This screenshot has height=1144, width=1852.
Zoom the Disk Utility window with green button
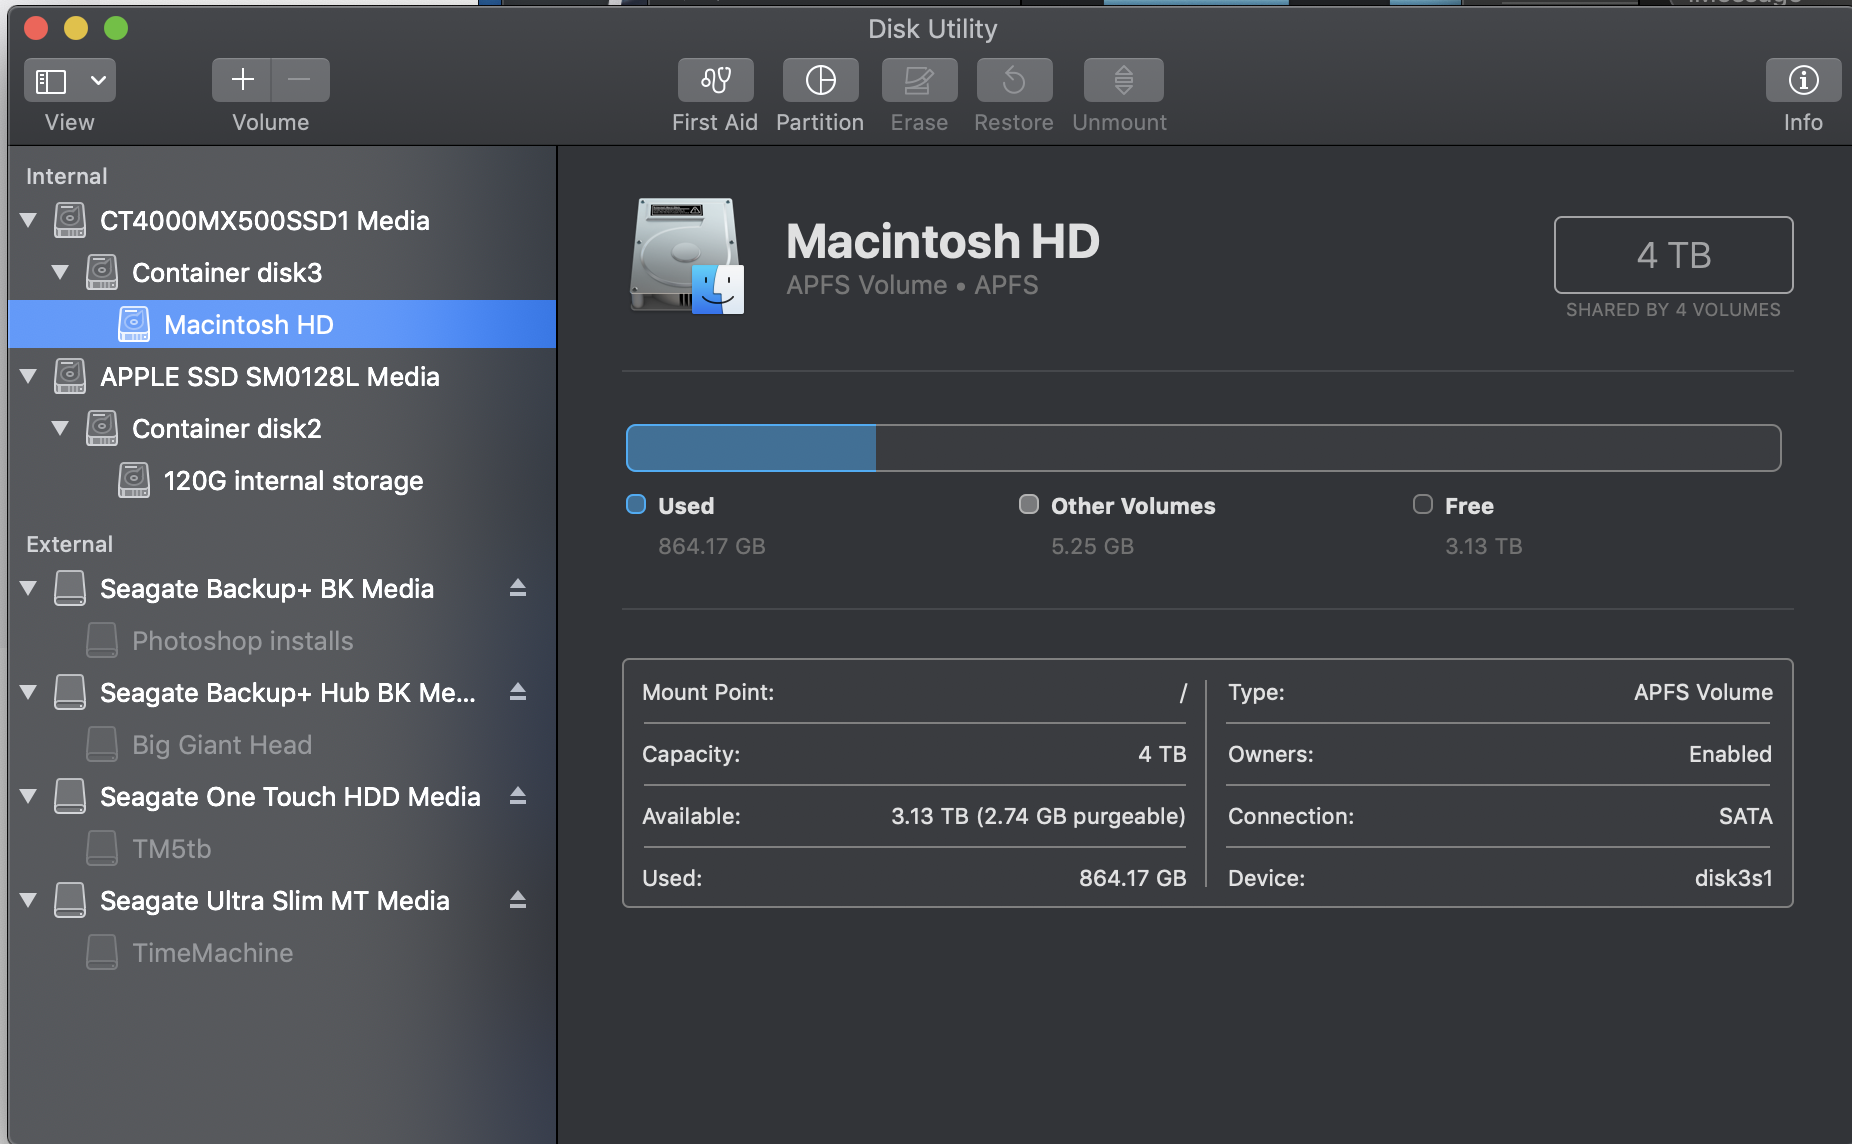click(x=116, y=28)
